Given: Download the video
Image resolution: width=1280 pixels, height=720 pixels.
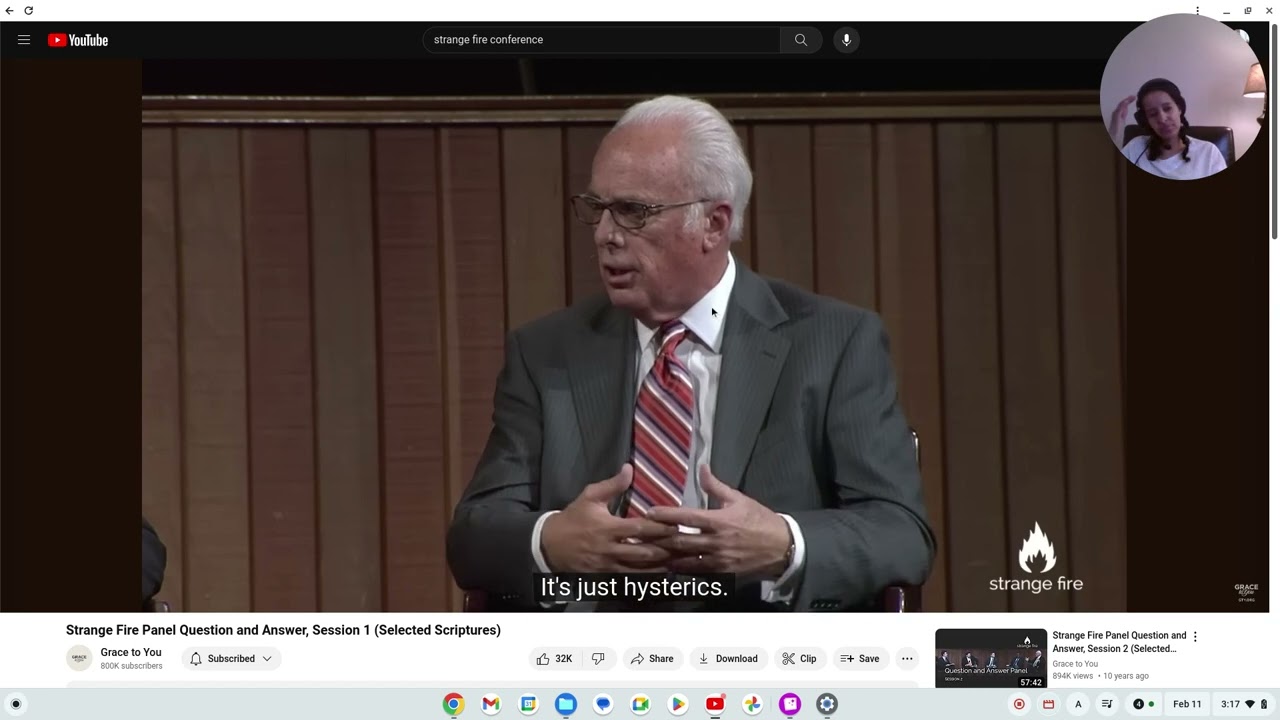Looking at the screenshot, I should pyautogui.click(x=728, y=659).
